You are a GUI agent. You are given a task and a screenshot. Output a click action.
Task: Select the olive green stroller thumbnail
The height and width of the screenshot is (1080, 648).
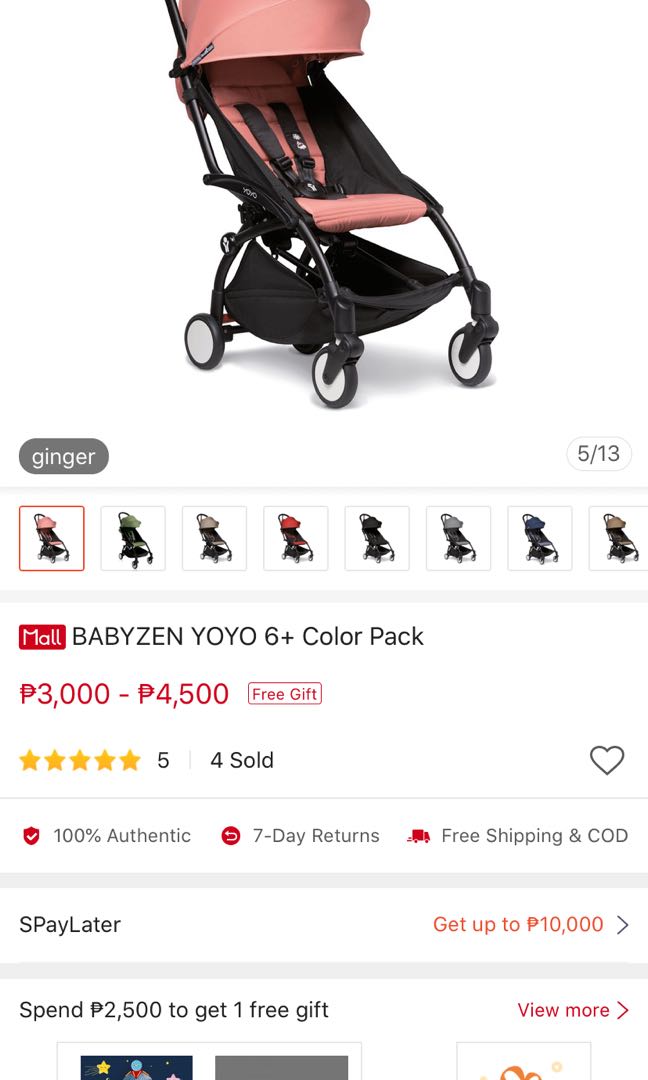pyautogui.click(x=133, y=539)
